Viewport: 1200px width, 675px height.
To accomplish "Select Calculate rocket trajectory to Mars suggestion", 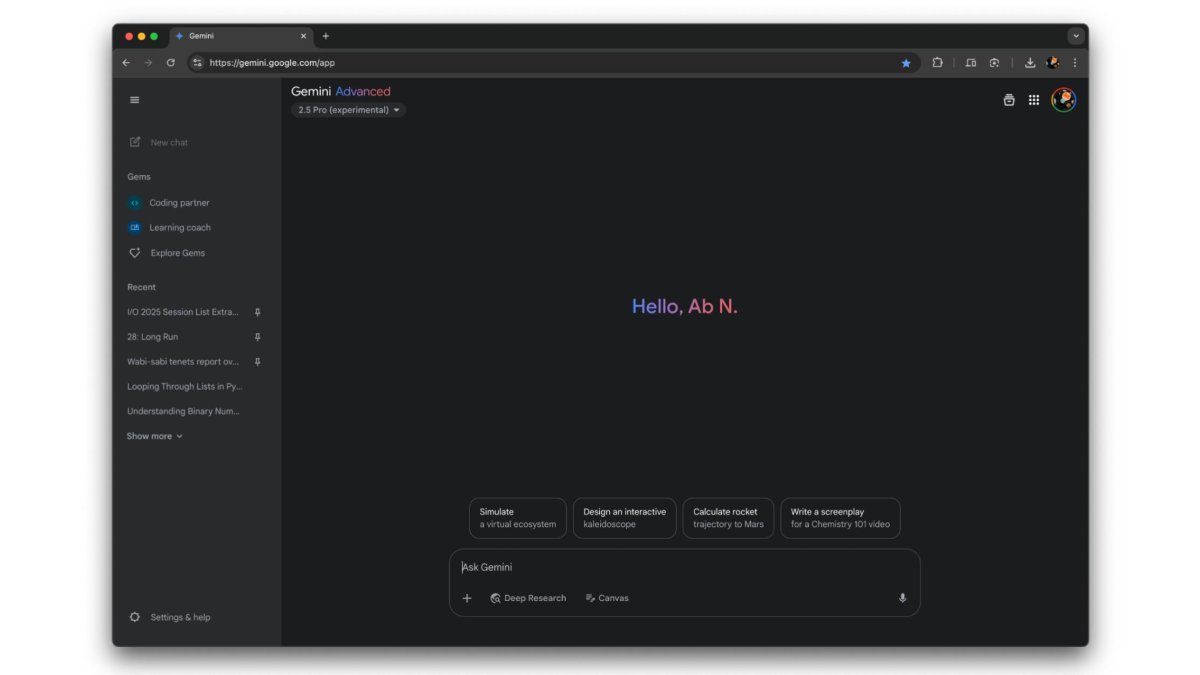I will [x=728, y=518].
